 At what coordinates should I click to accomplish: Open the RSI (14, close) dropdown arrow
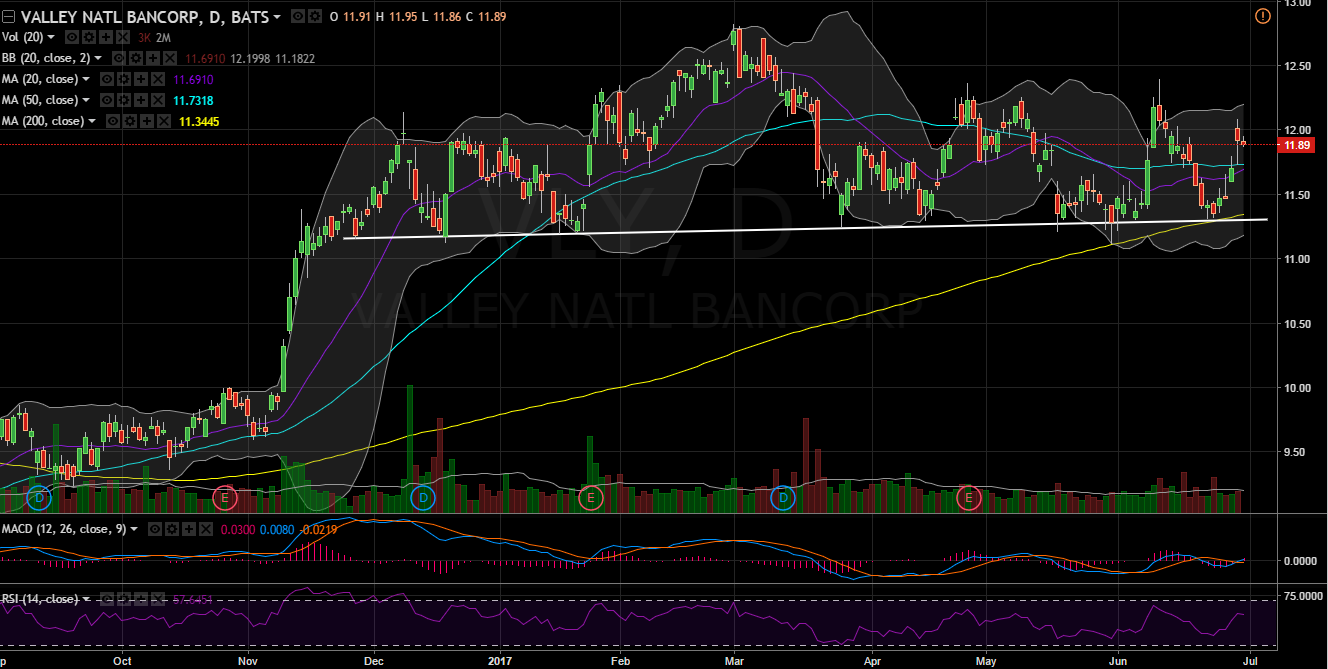pos(88,599)
